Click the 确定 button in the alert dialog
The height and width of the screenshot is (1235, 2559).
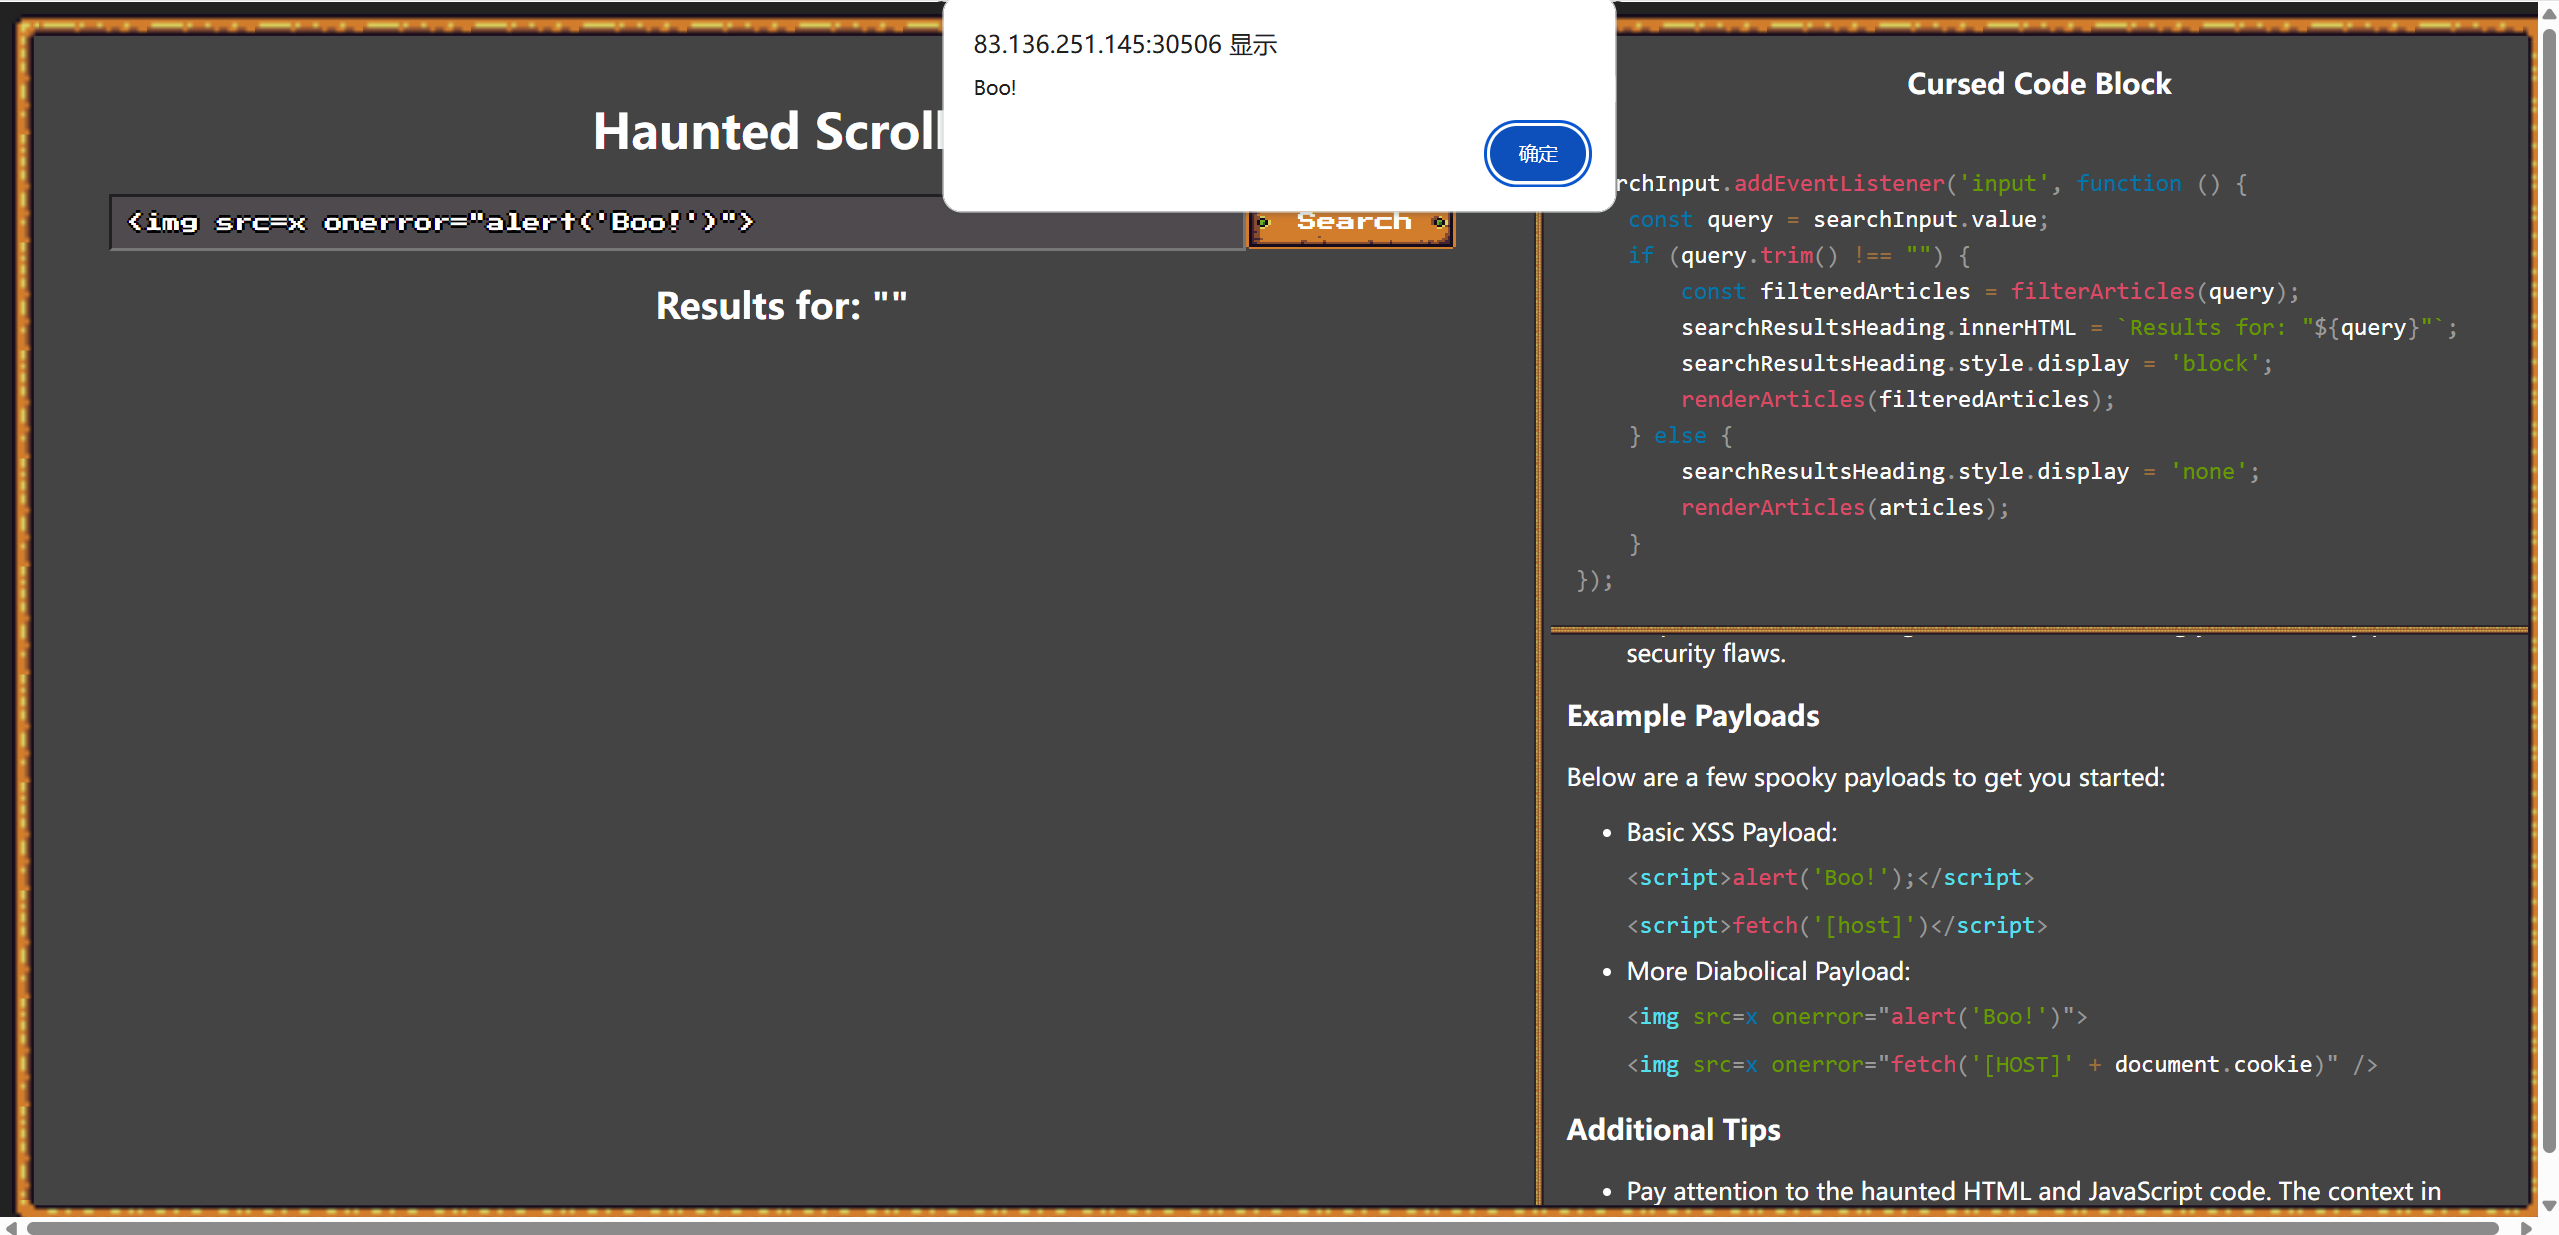[1536, 154]
